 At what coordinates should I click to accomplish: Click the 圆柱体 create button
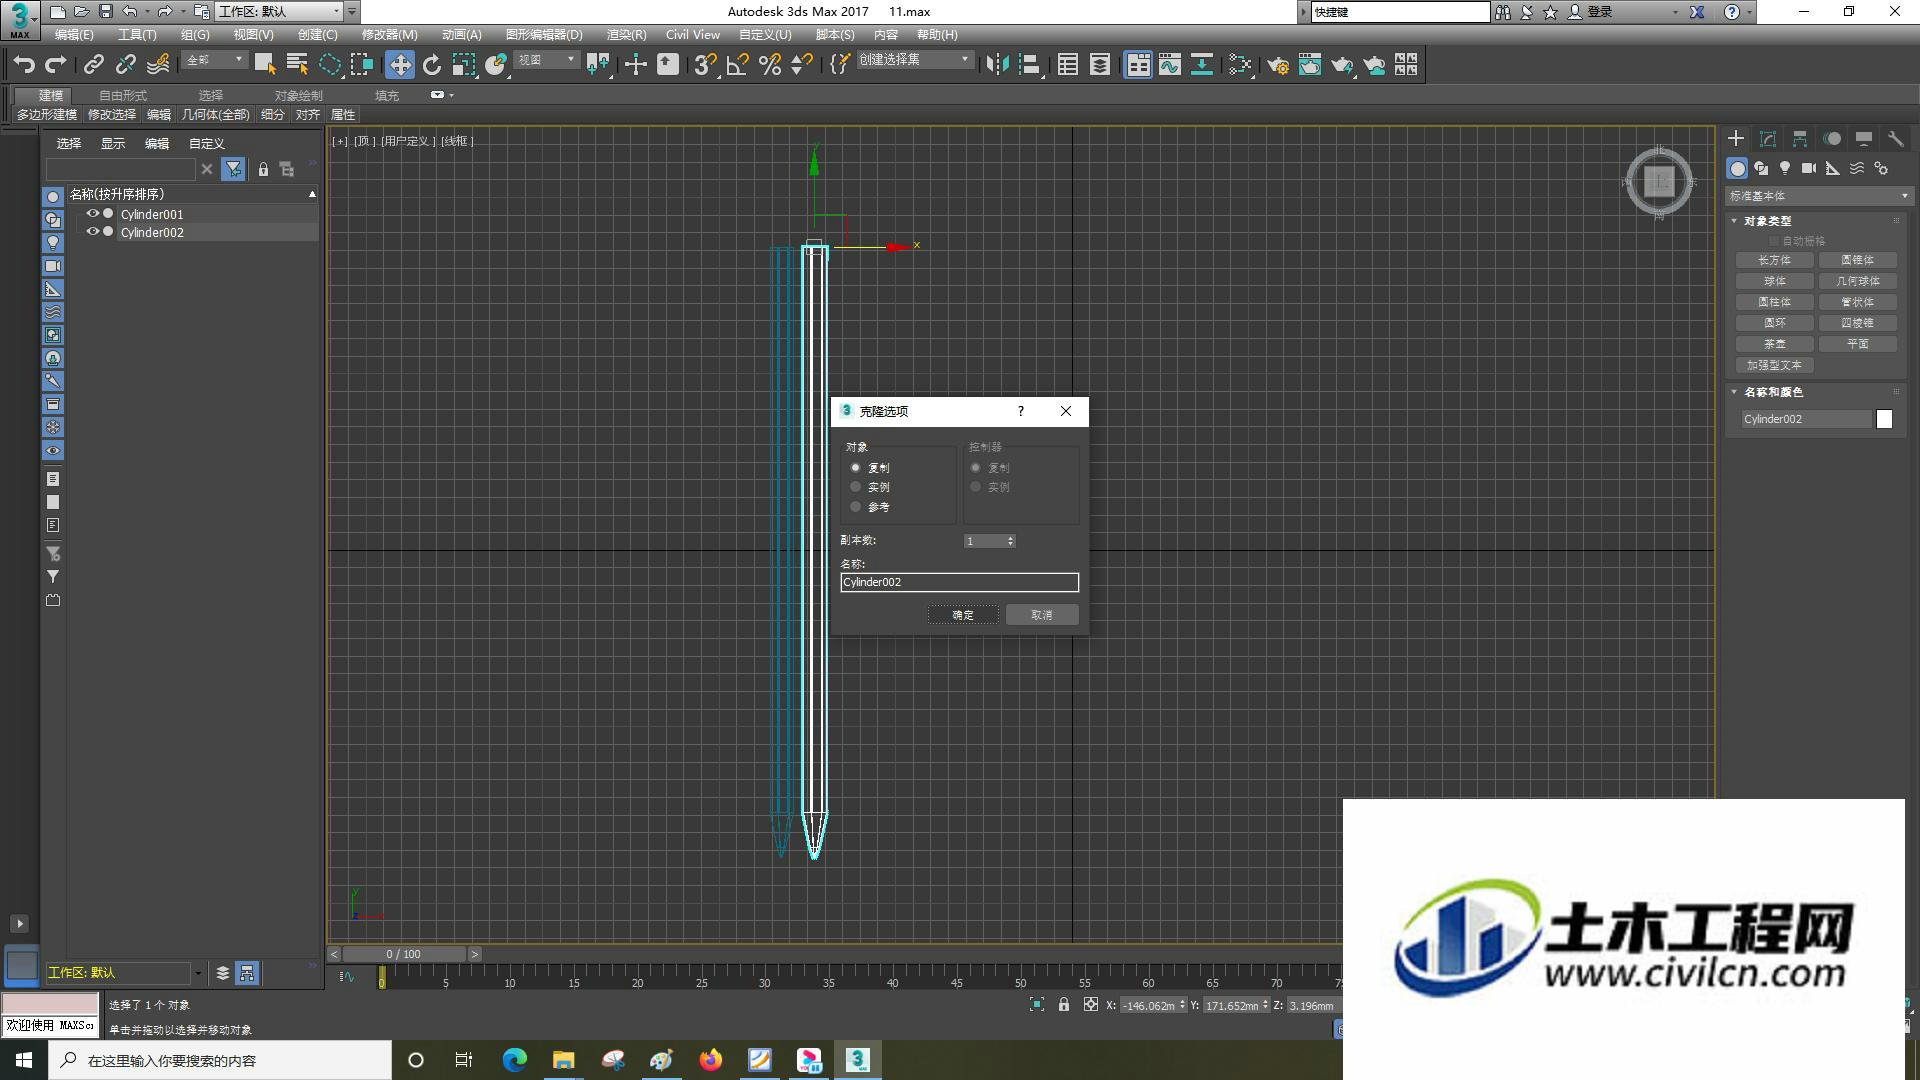click(1775, 302)
